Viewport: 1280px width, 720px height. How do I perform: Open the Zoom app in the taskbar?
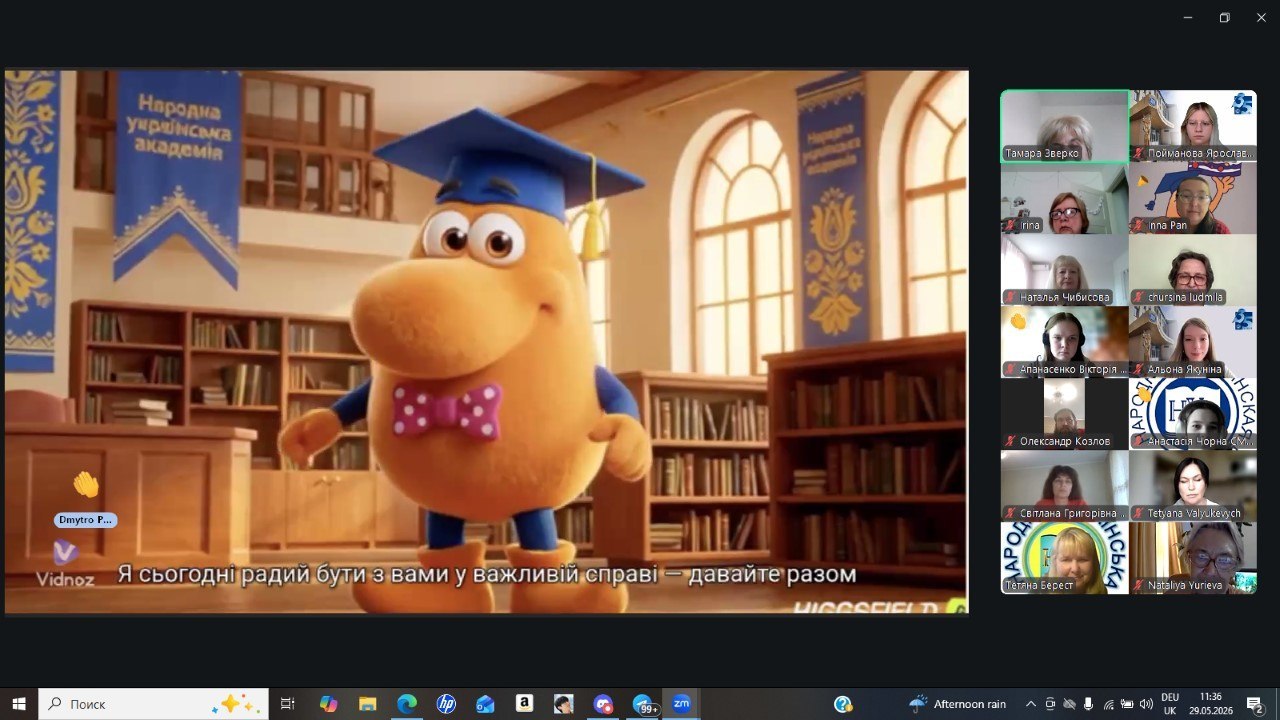[x=681, y=704]
